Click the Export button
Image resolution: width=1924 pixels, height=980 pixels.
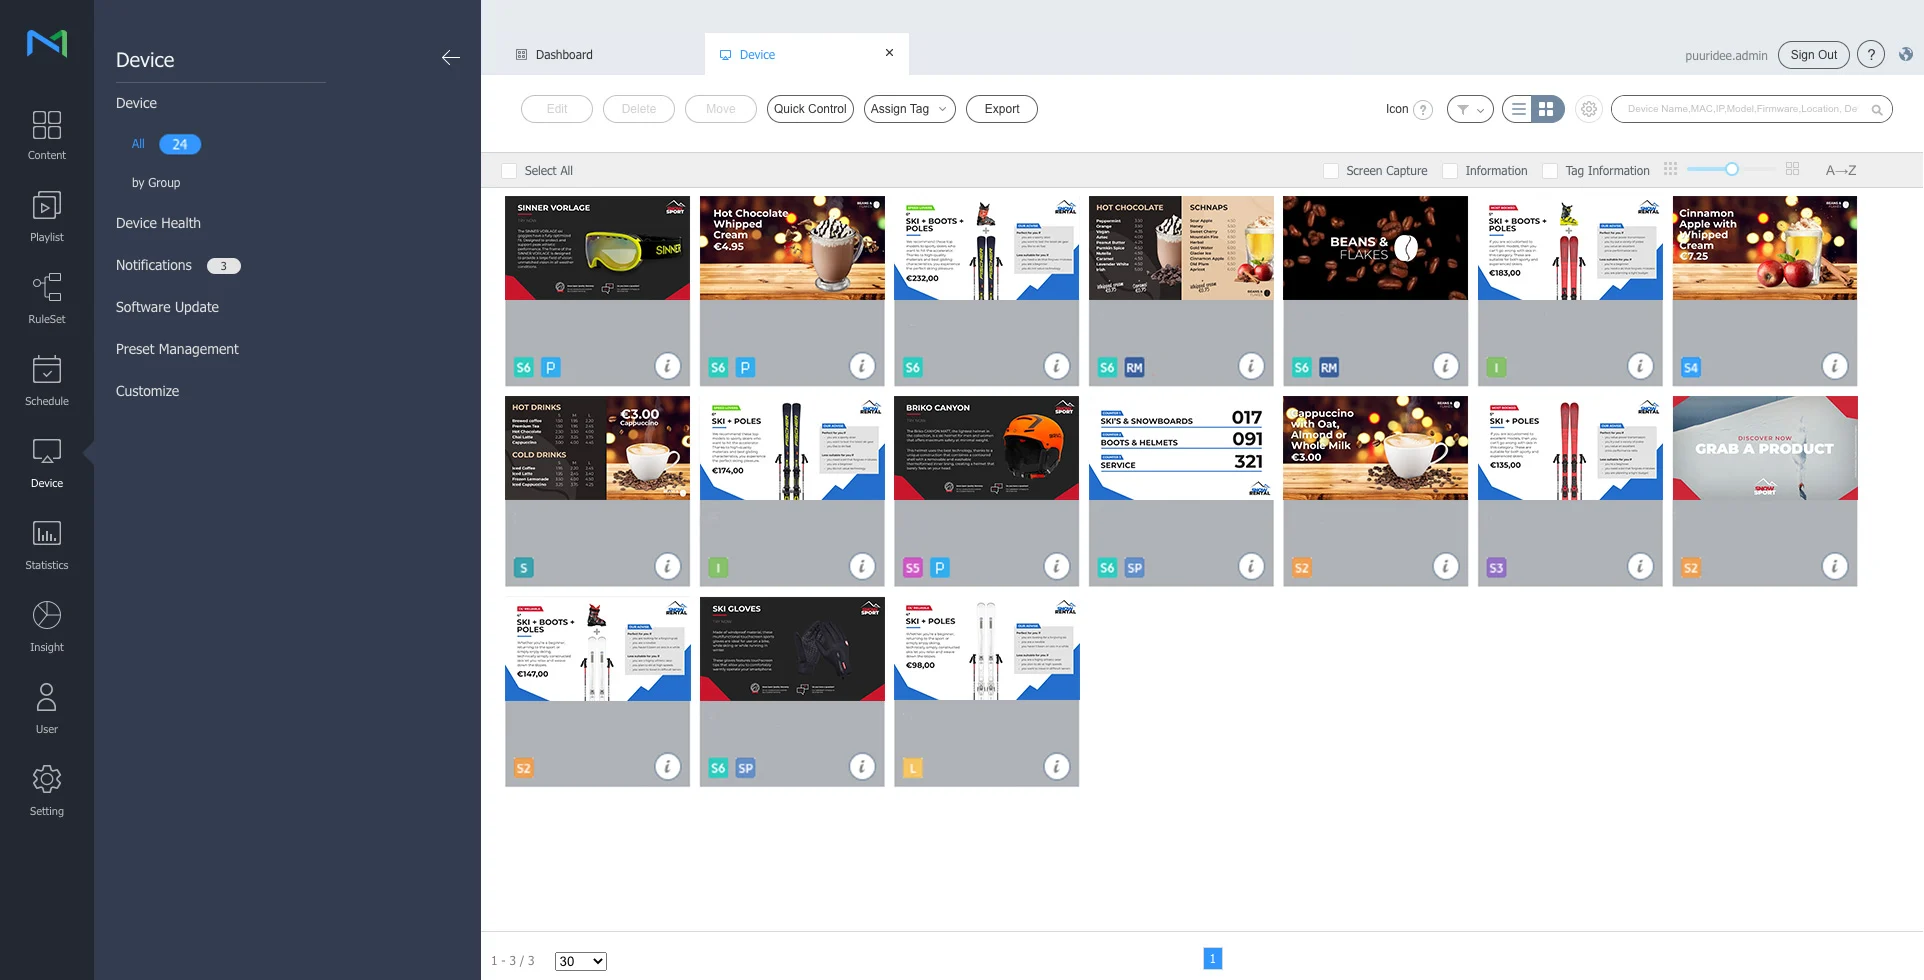(1001, 109)
